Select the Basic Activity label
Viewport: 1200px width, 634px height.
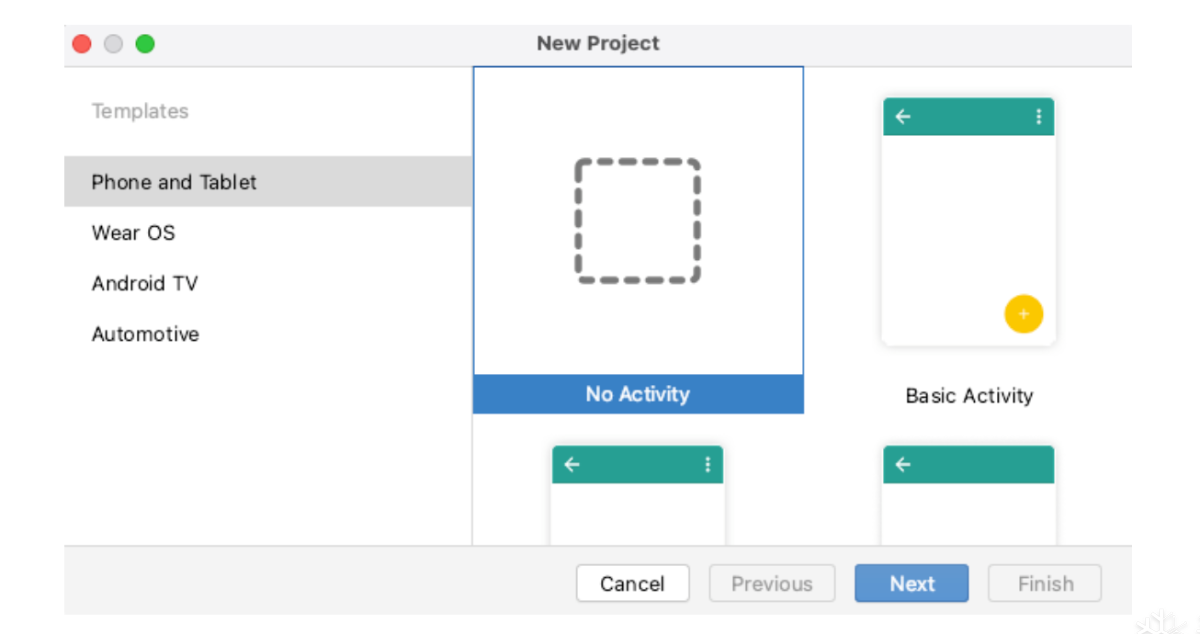pos(969,396)
